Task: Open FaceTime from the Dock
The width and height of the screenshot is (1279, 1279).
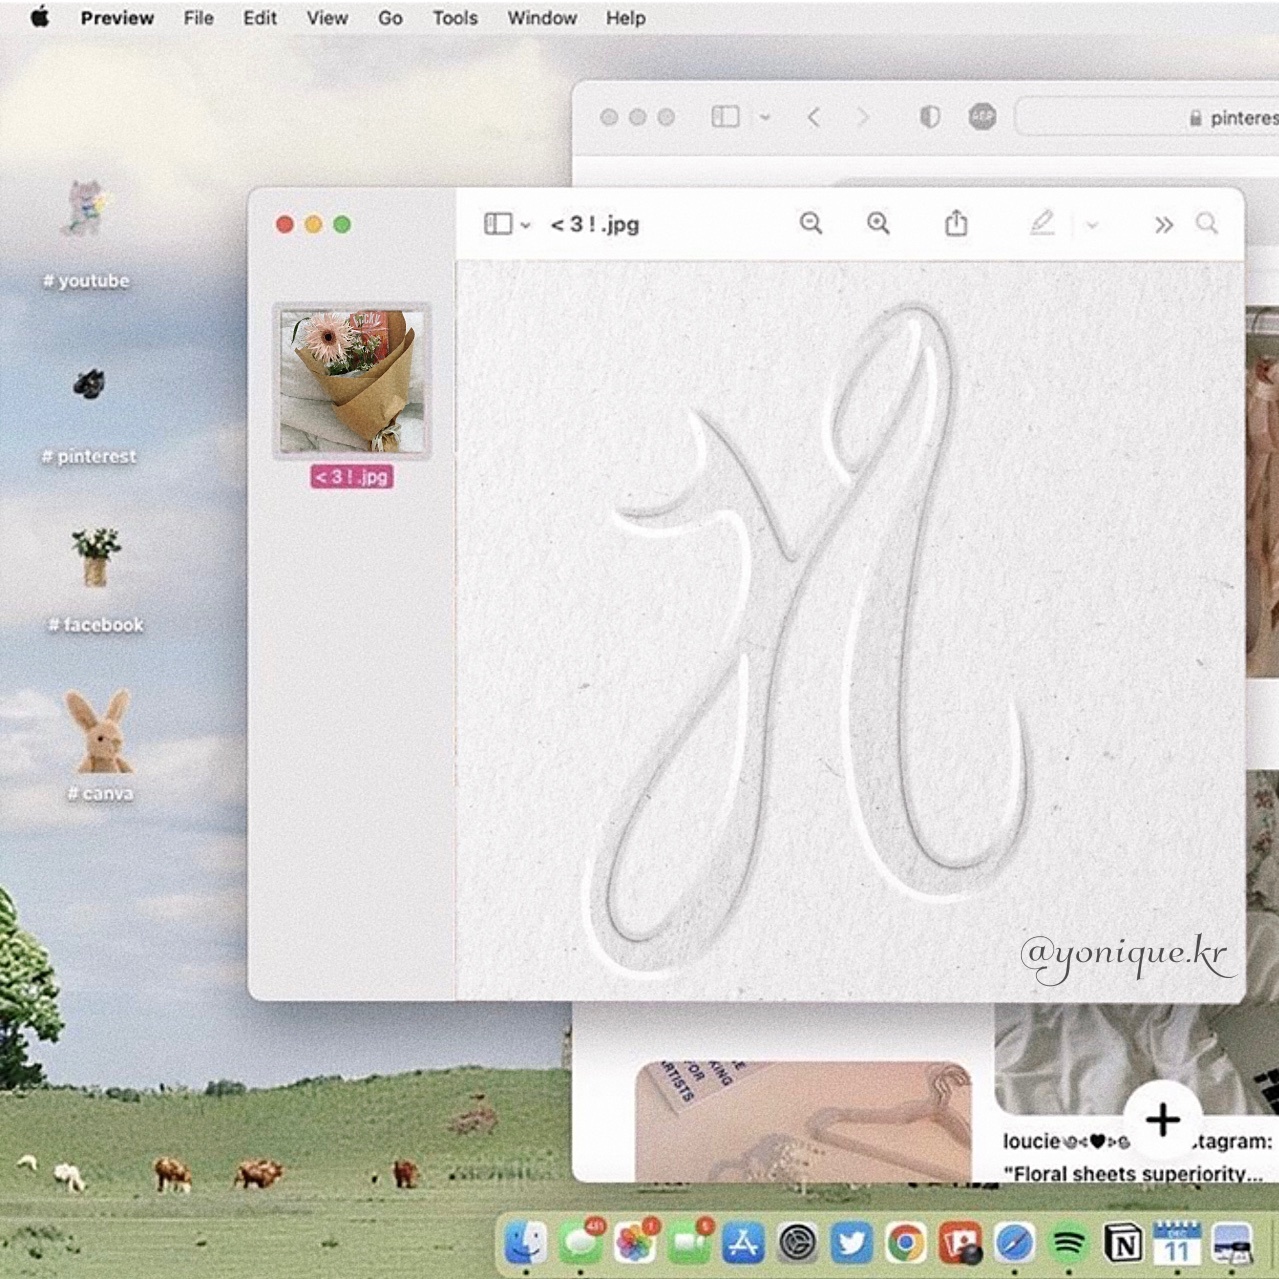Action: (688, 1243)
